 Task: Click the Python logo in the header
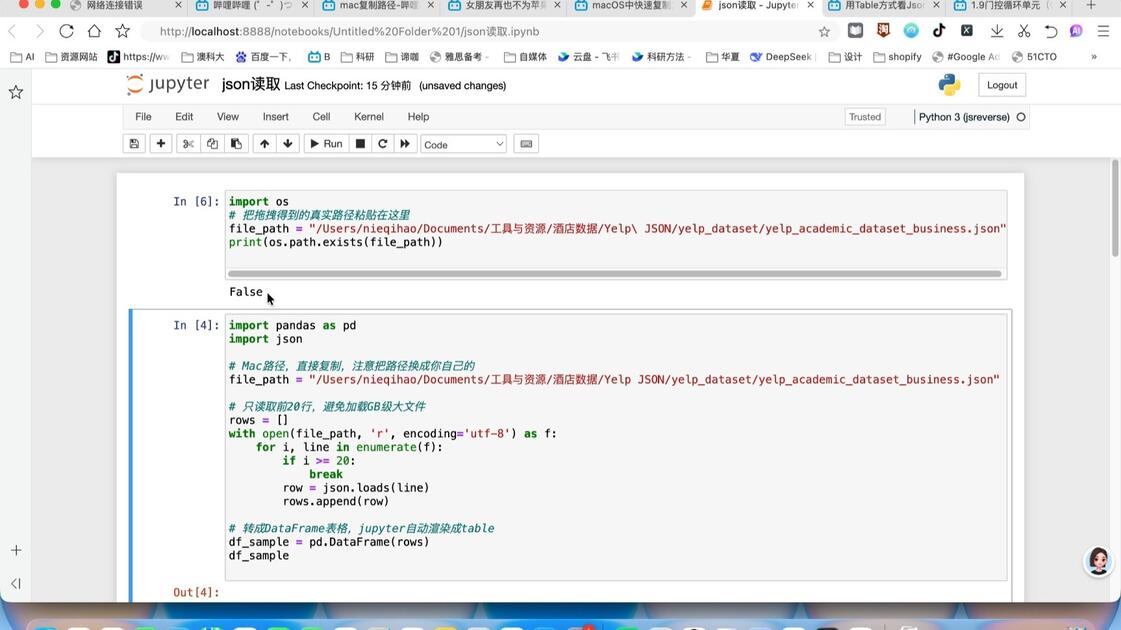pos(949,84)
